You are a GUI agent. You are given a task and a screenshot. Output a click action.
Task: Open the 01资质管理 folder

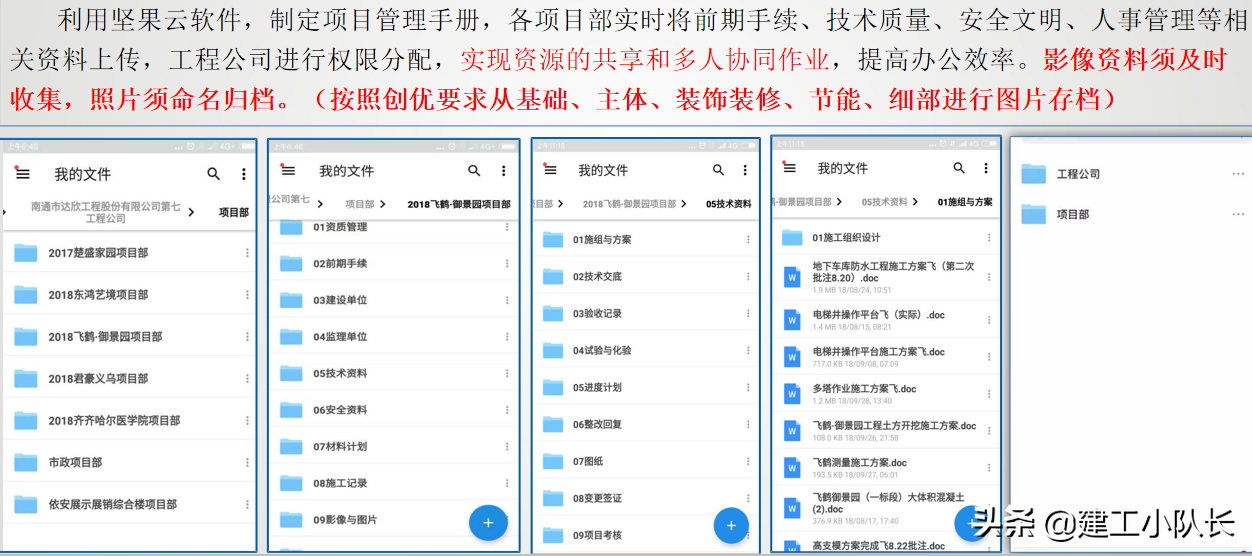(x=393, y=227)
